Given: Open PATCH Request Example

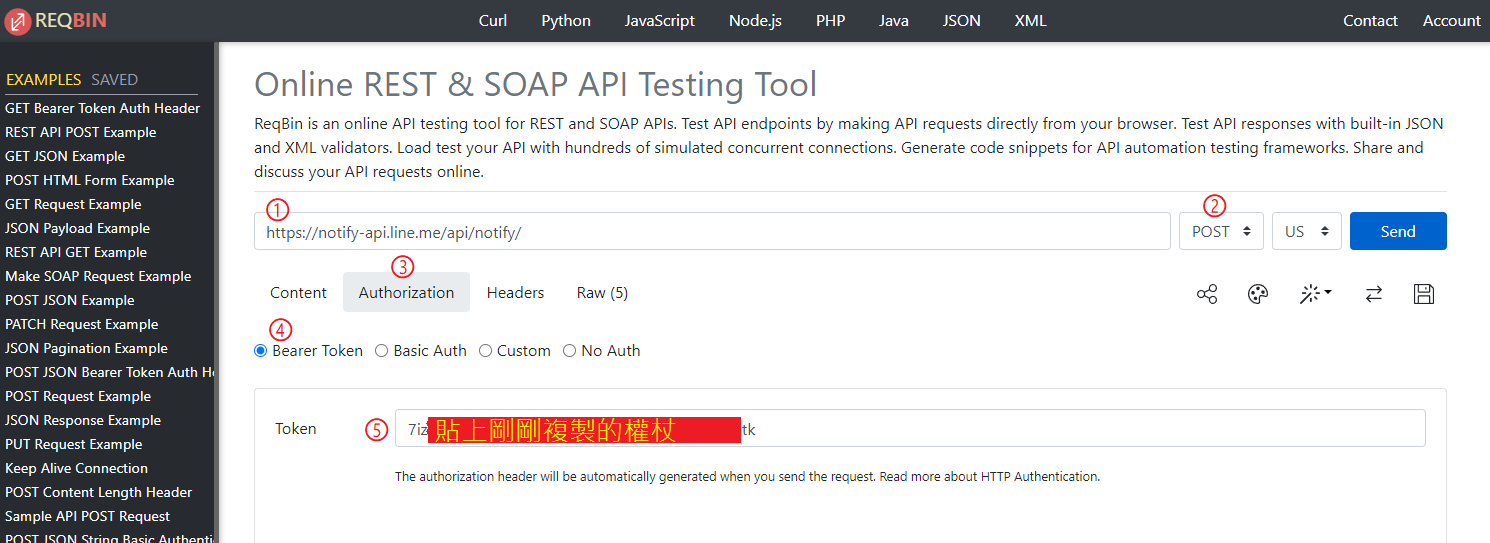Looking at the screenshot, I should pyautogui.click(x=82, y=324).
